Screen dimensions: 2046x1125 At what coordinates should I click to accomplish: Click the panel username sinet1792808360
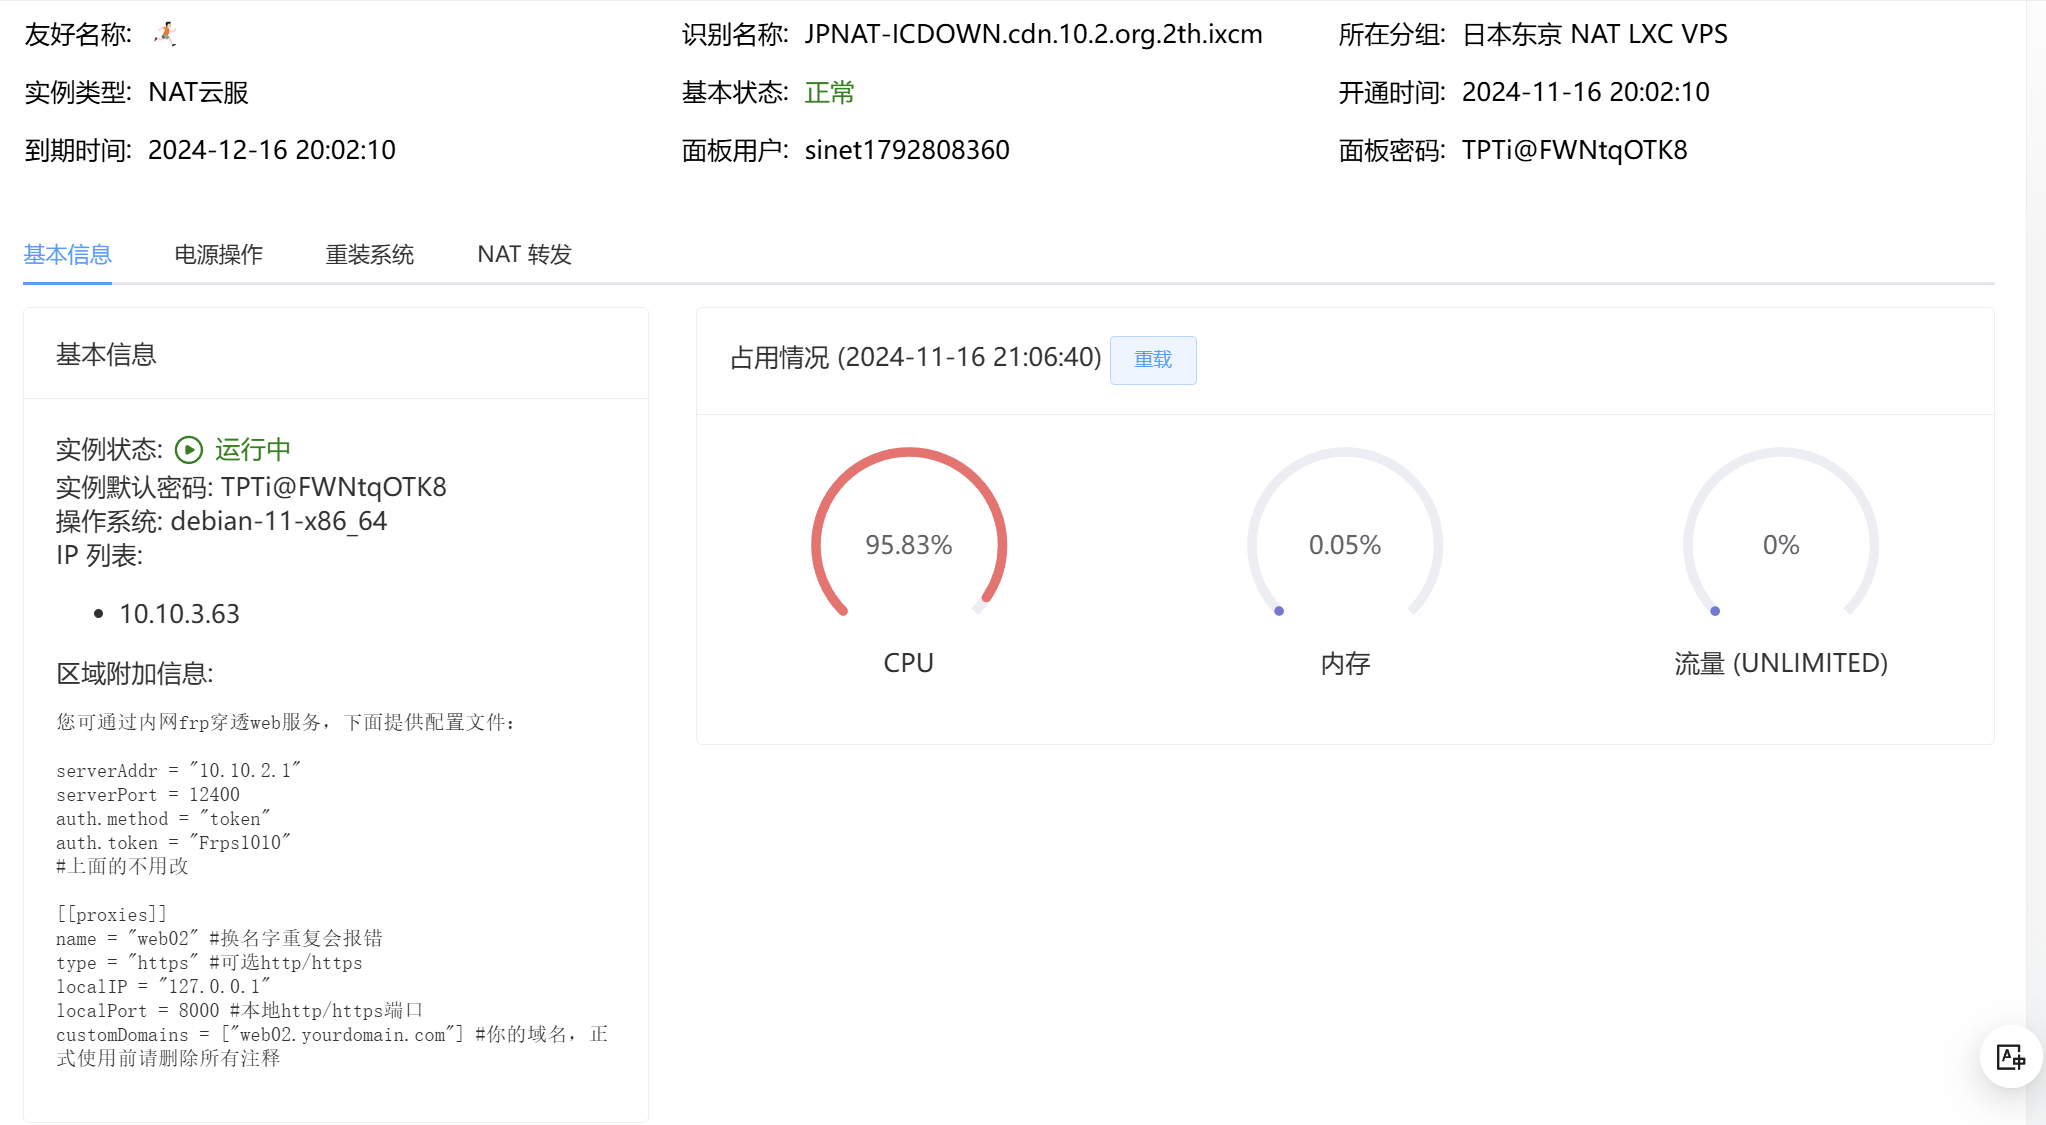(907, 150)
